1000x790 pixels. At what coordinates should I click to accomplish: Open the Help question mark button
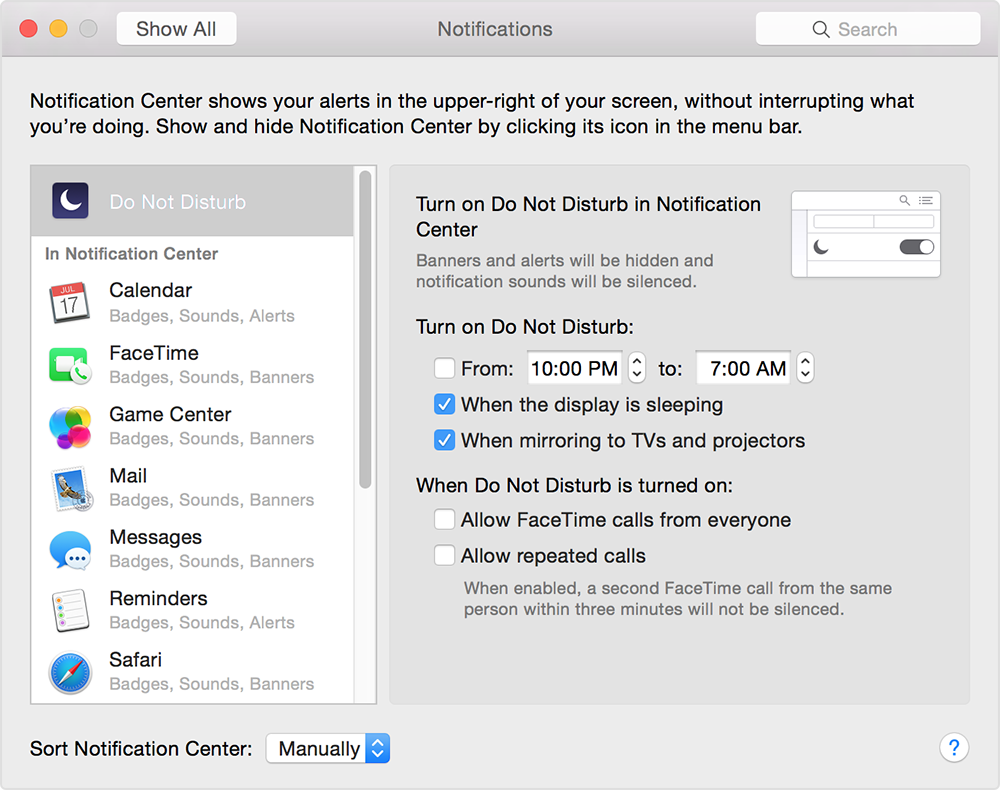[x=954, y=747]
